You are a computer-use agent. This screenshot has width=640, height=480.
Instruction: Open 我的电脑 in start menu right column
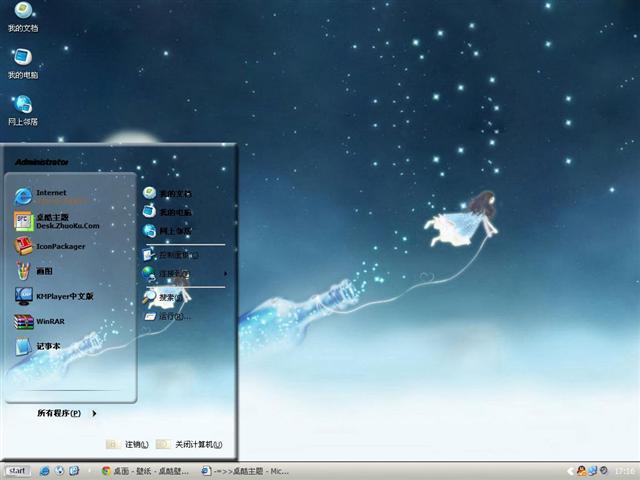[167, 212]
